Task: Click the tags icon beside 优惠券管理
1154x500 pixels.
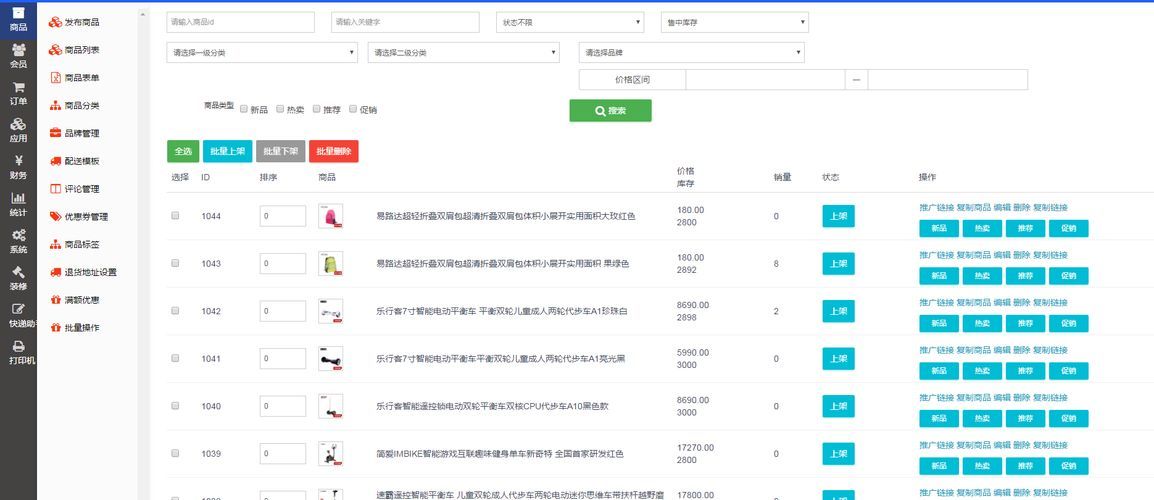Action: coord(55,216)
